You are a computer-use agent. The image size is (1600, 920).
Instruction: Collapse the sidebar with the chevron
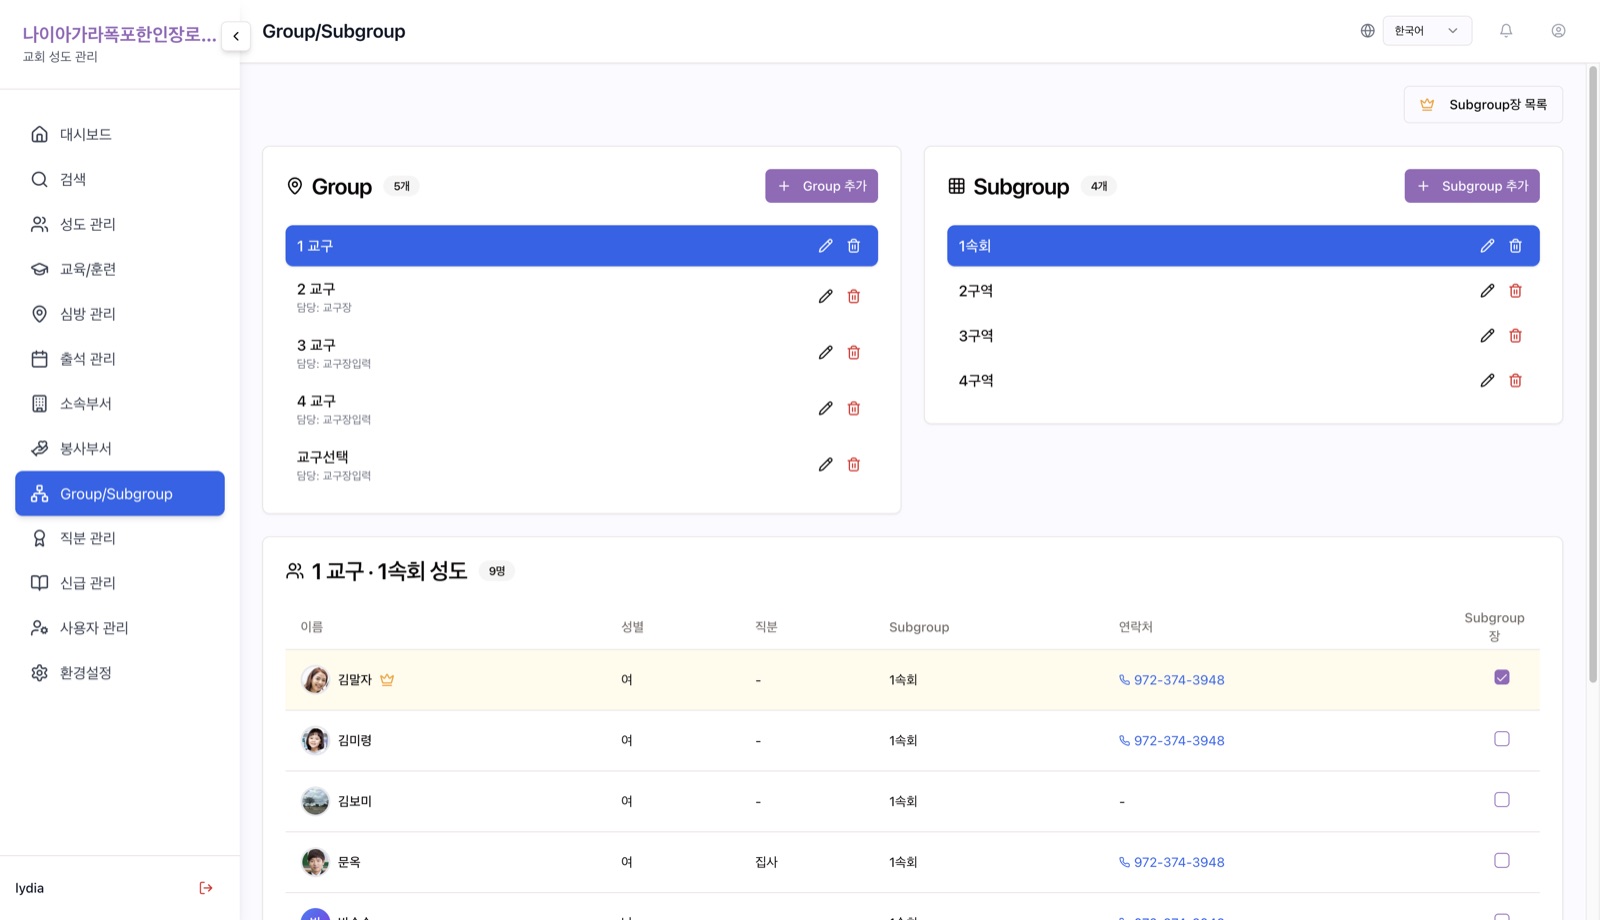[236, 36]
